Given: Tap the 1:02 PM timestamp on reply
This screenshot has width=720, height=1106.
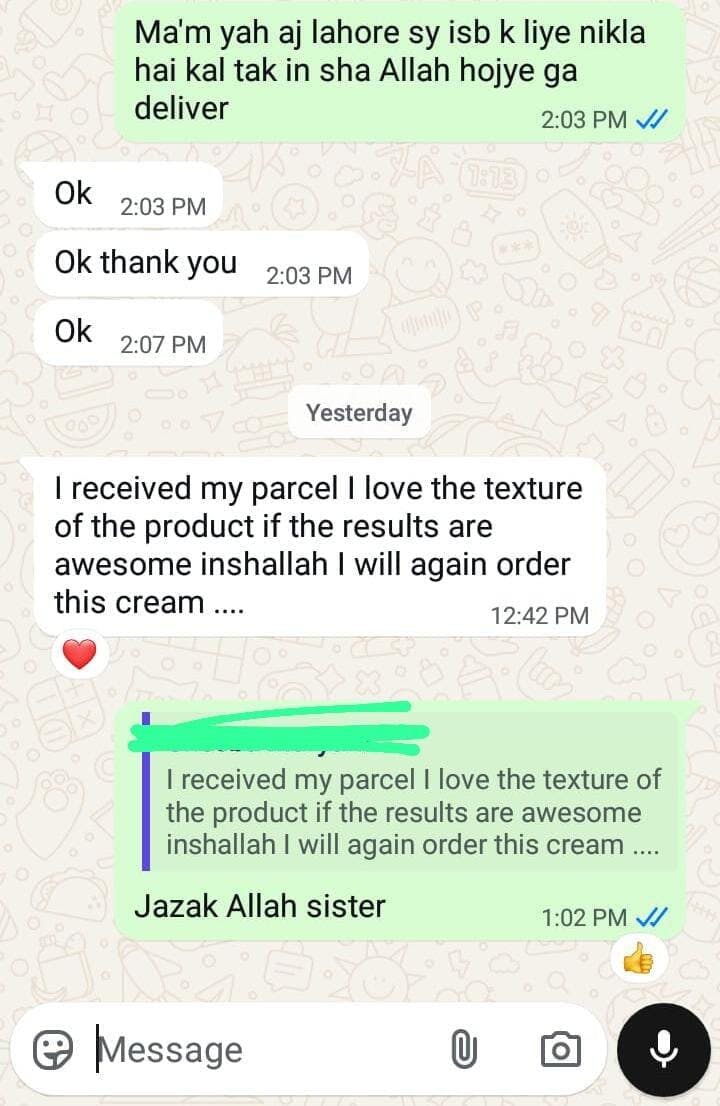Looking at the screenshot, I should [584, 918].
